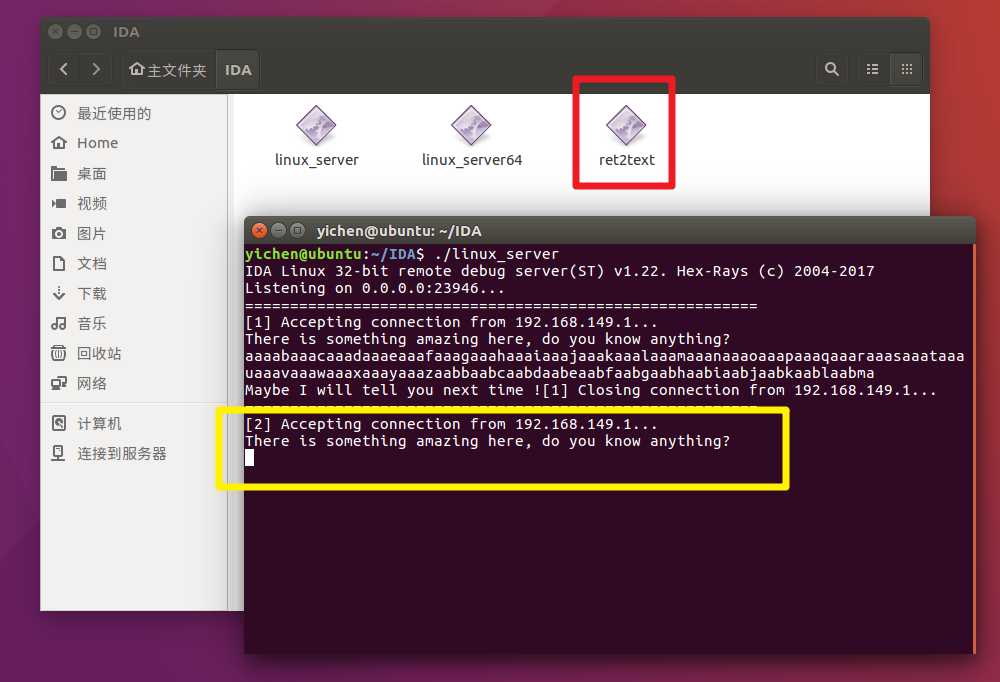Select the linux_server64 file icon
Viewport: 1000px width, 682px height.
(471, 125)
